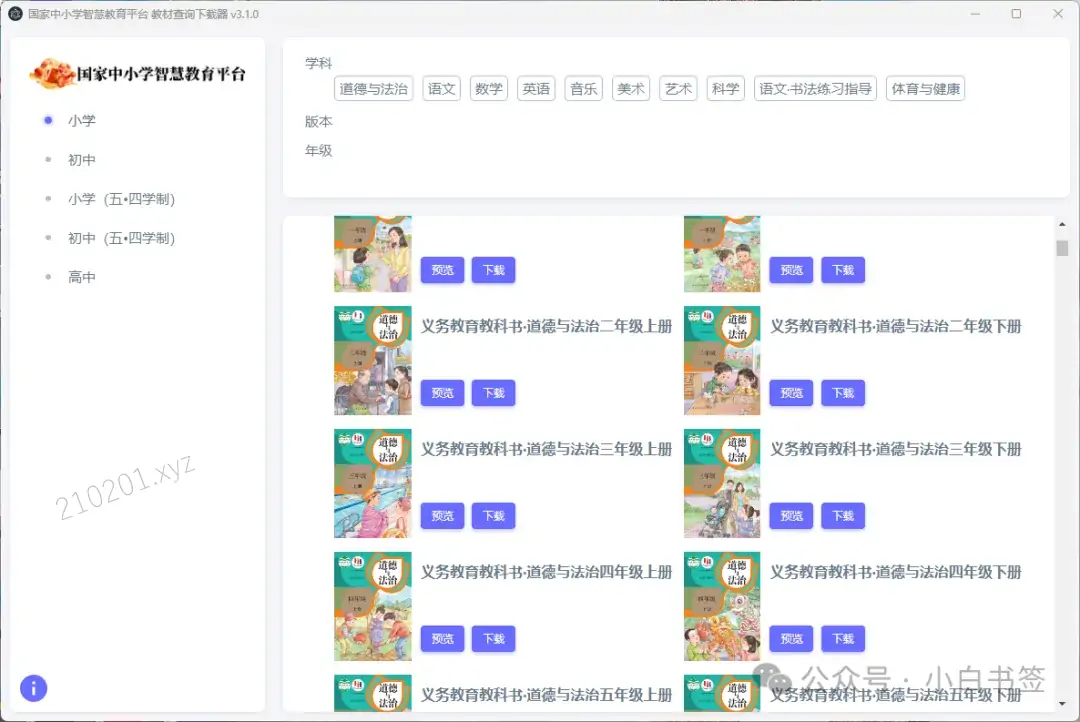Filter by subject 道德与法治

click(x=373, y=88)
